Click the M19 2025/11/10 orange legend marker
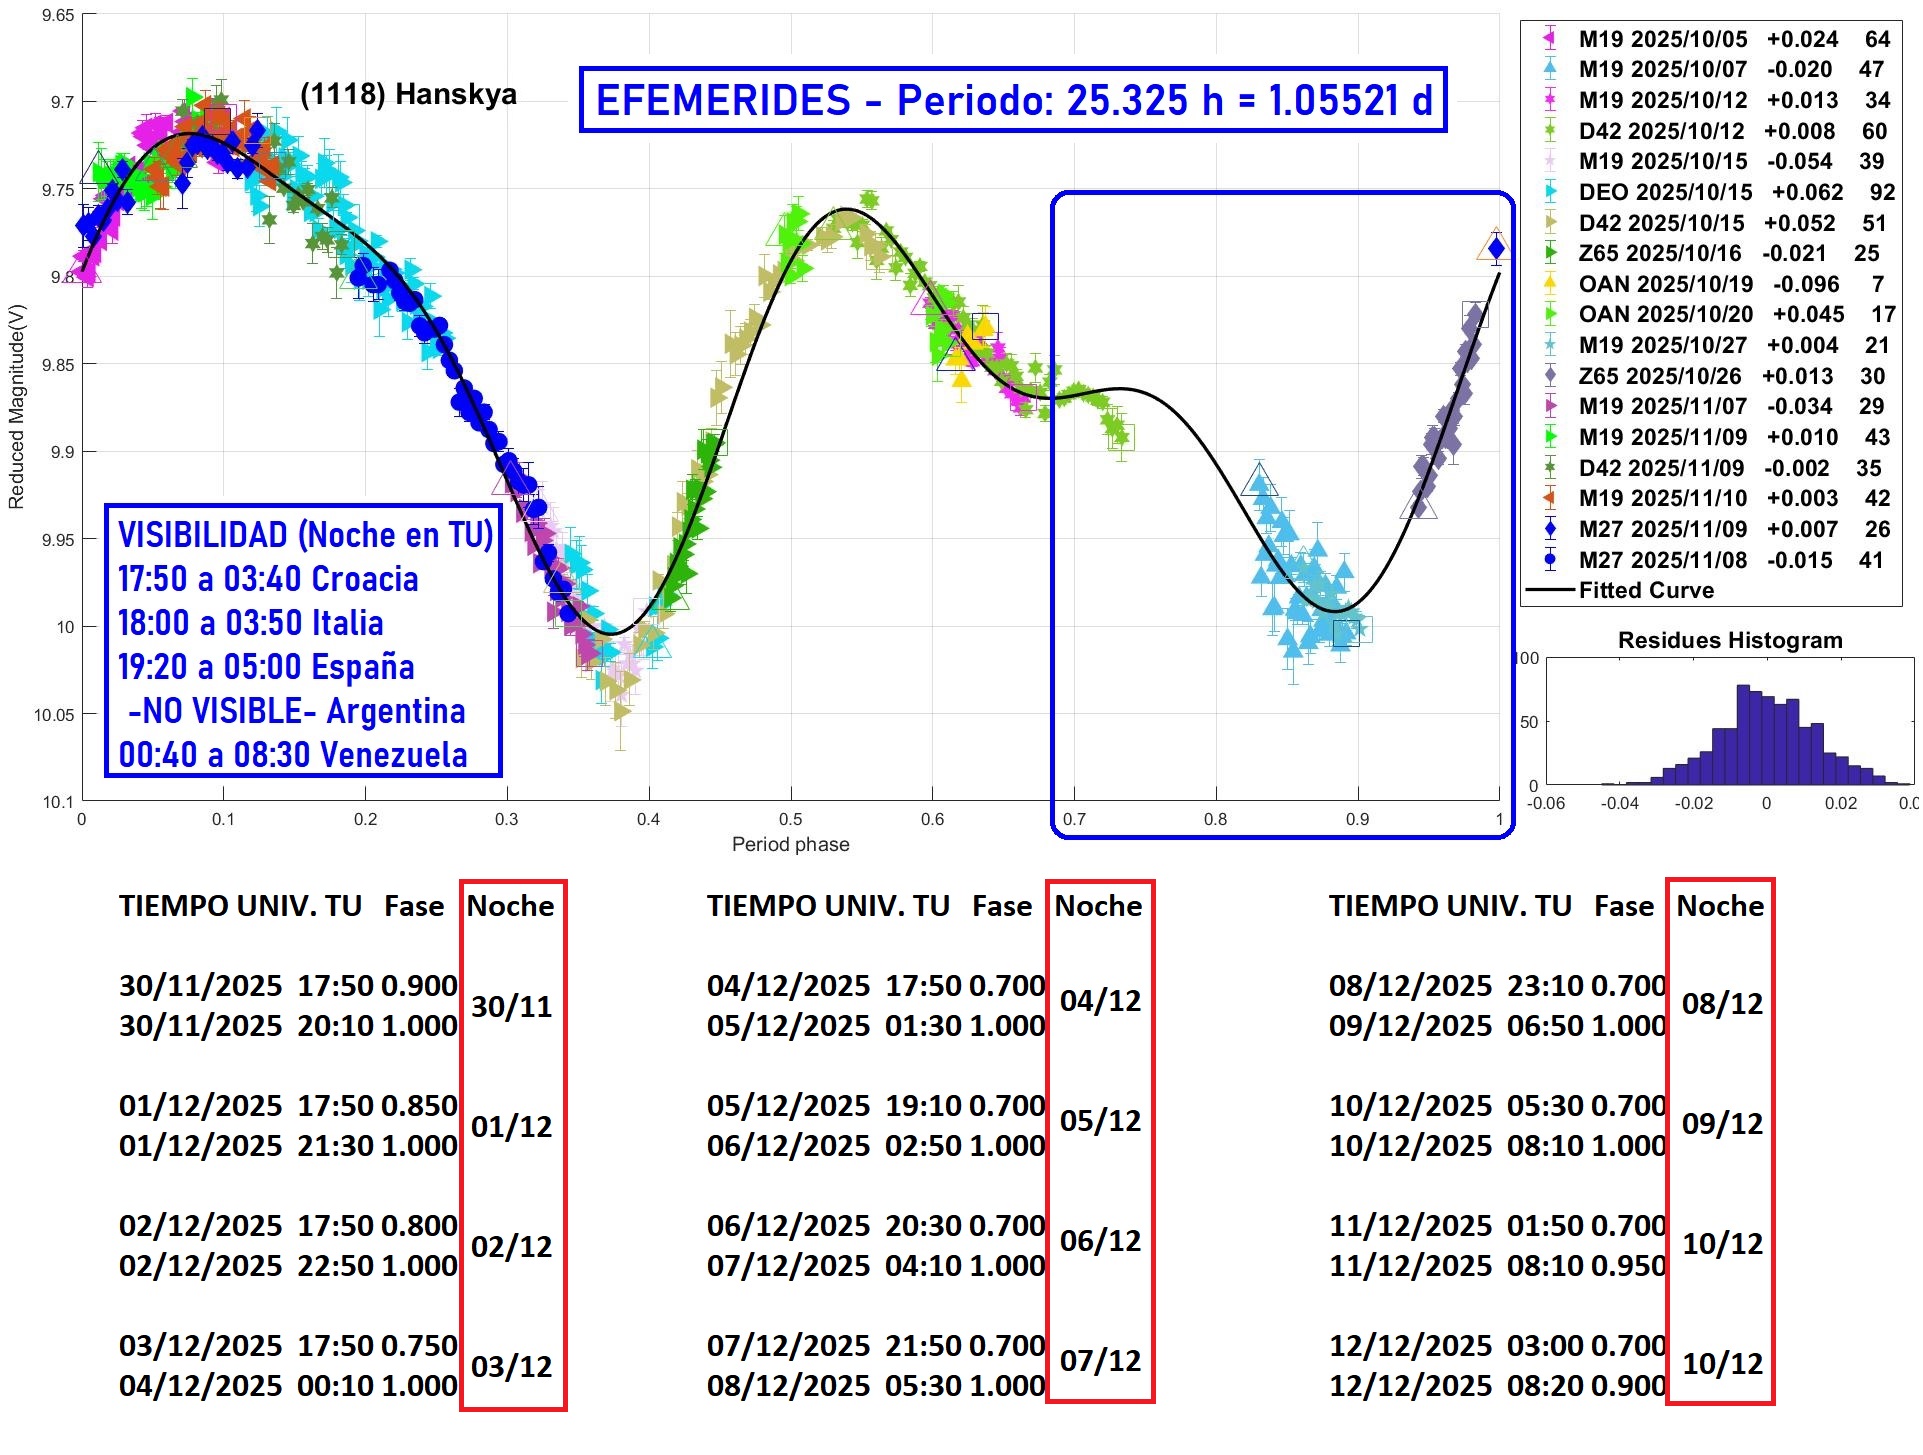 coord(1549,498)
